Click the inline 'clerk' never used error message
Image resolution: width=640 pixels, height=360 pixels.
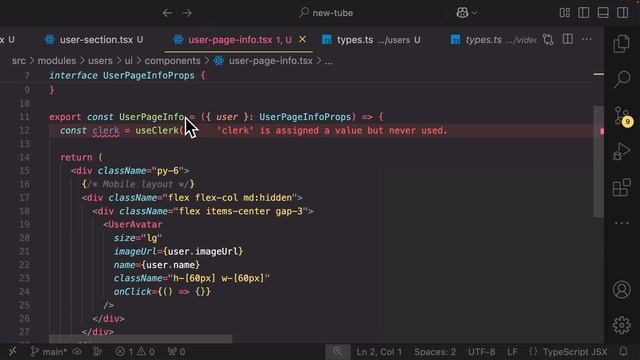(332, 131)
